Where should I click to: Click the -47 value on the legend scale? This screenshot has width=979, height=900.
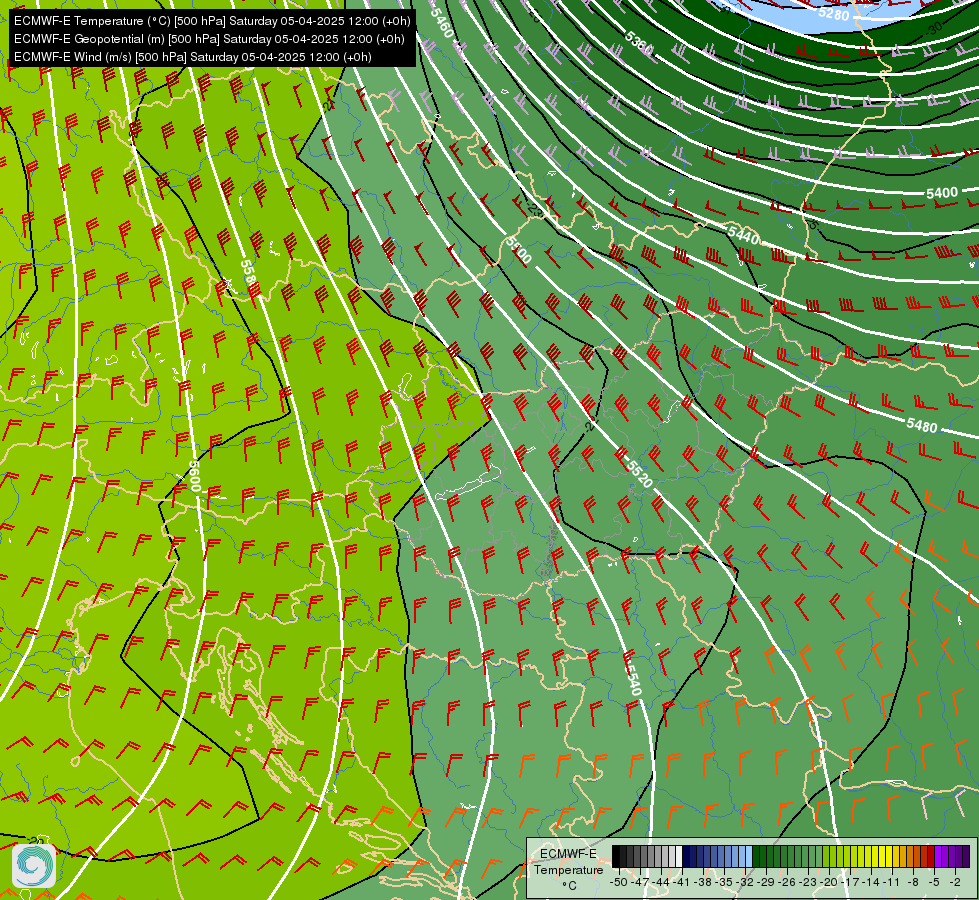tap(639, 882)
